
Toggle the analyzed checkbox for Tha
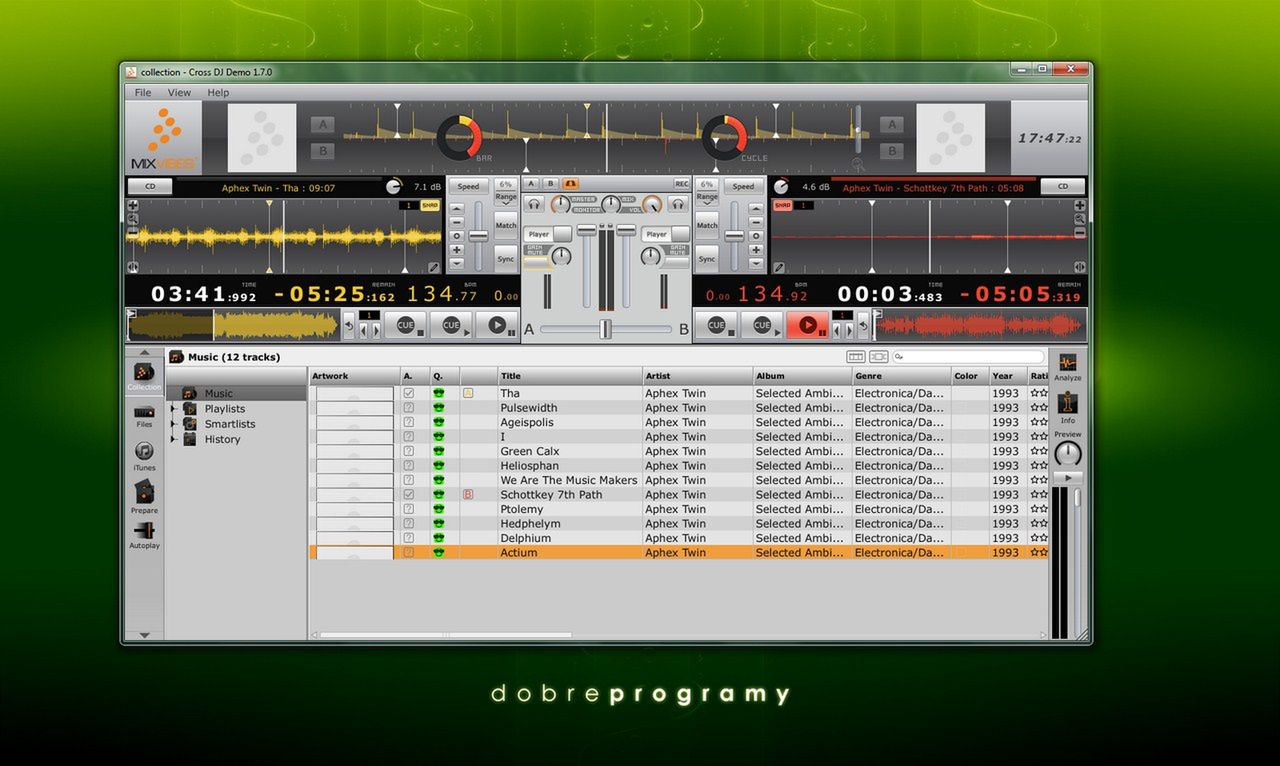click(408, 394)
